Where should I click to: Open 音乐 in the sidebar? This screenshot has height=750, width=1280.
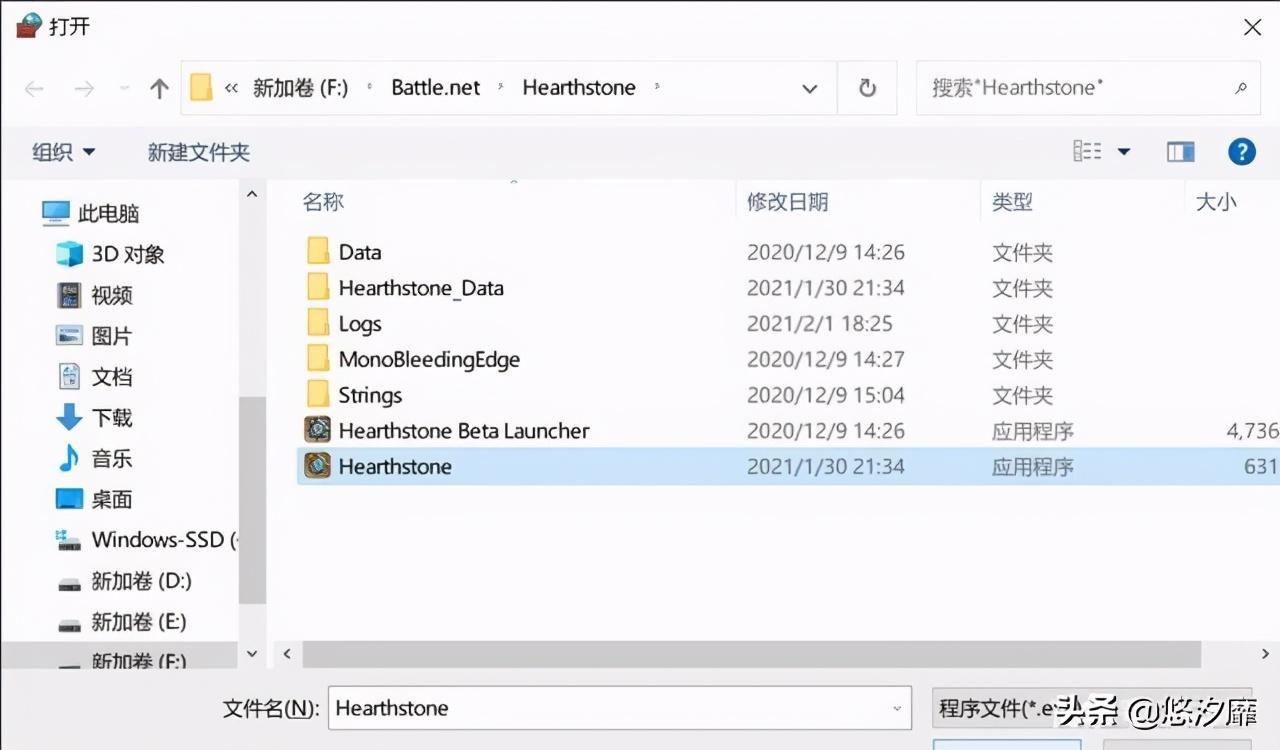(x=95, y=459)
